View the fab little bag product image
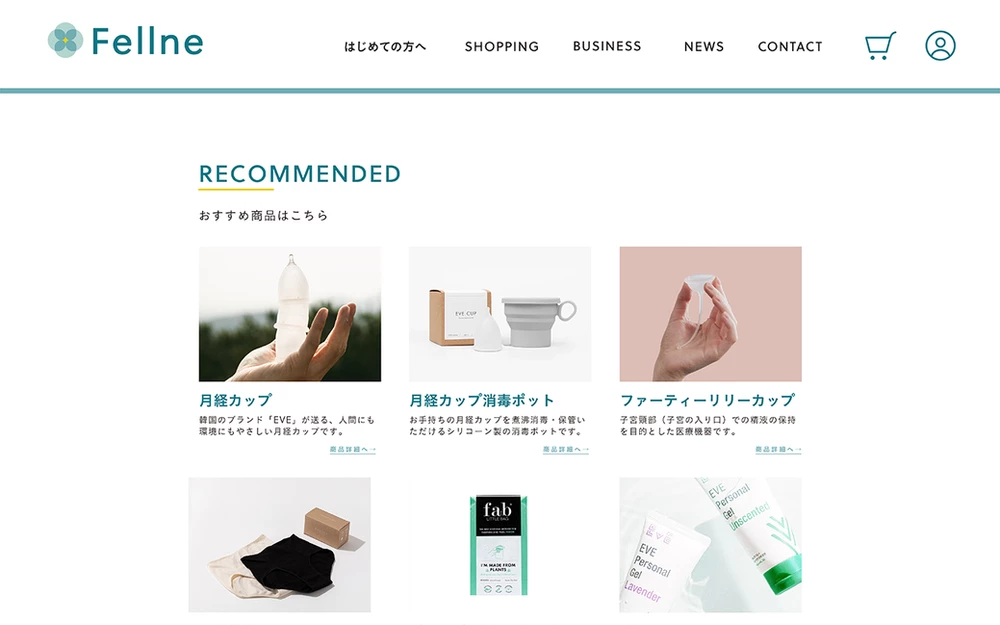 point(499,545)
